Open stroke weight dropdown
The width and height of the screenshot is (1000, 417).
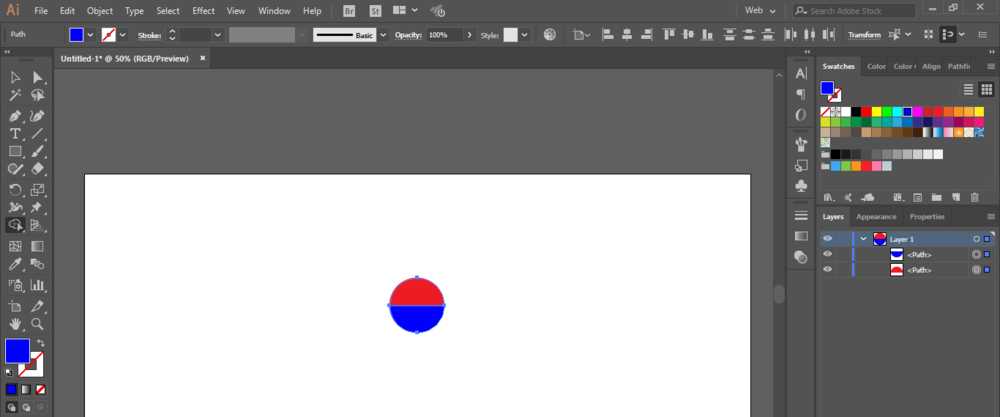217,35
